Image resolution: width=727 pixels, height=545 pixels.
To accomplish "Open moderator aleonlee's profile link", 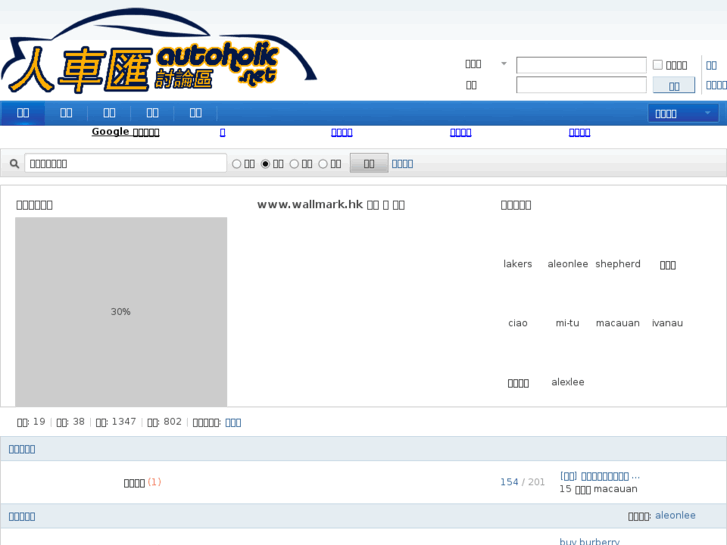I will [x=675, y=515].
